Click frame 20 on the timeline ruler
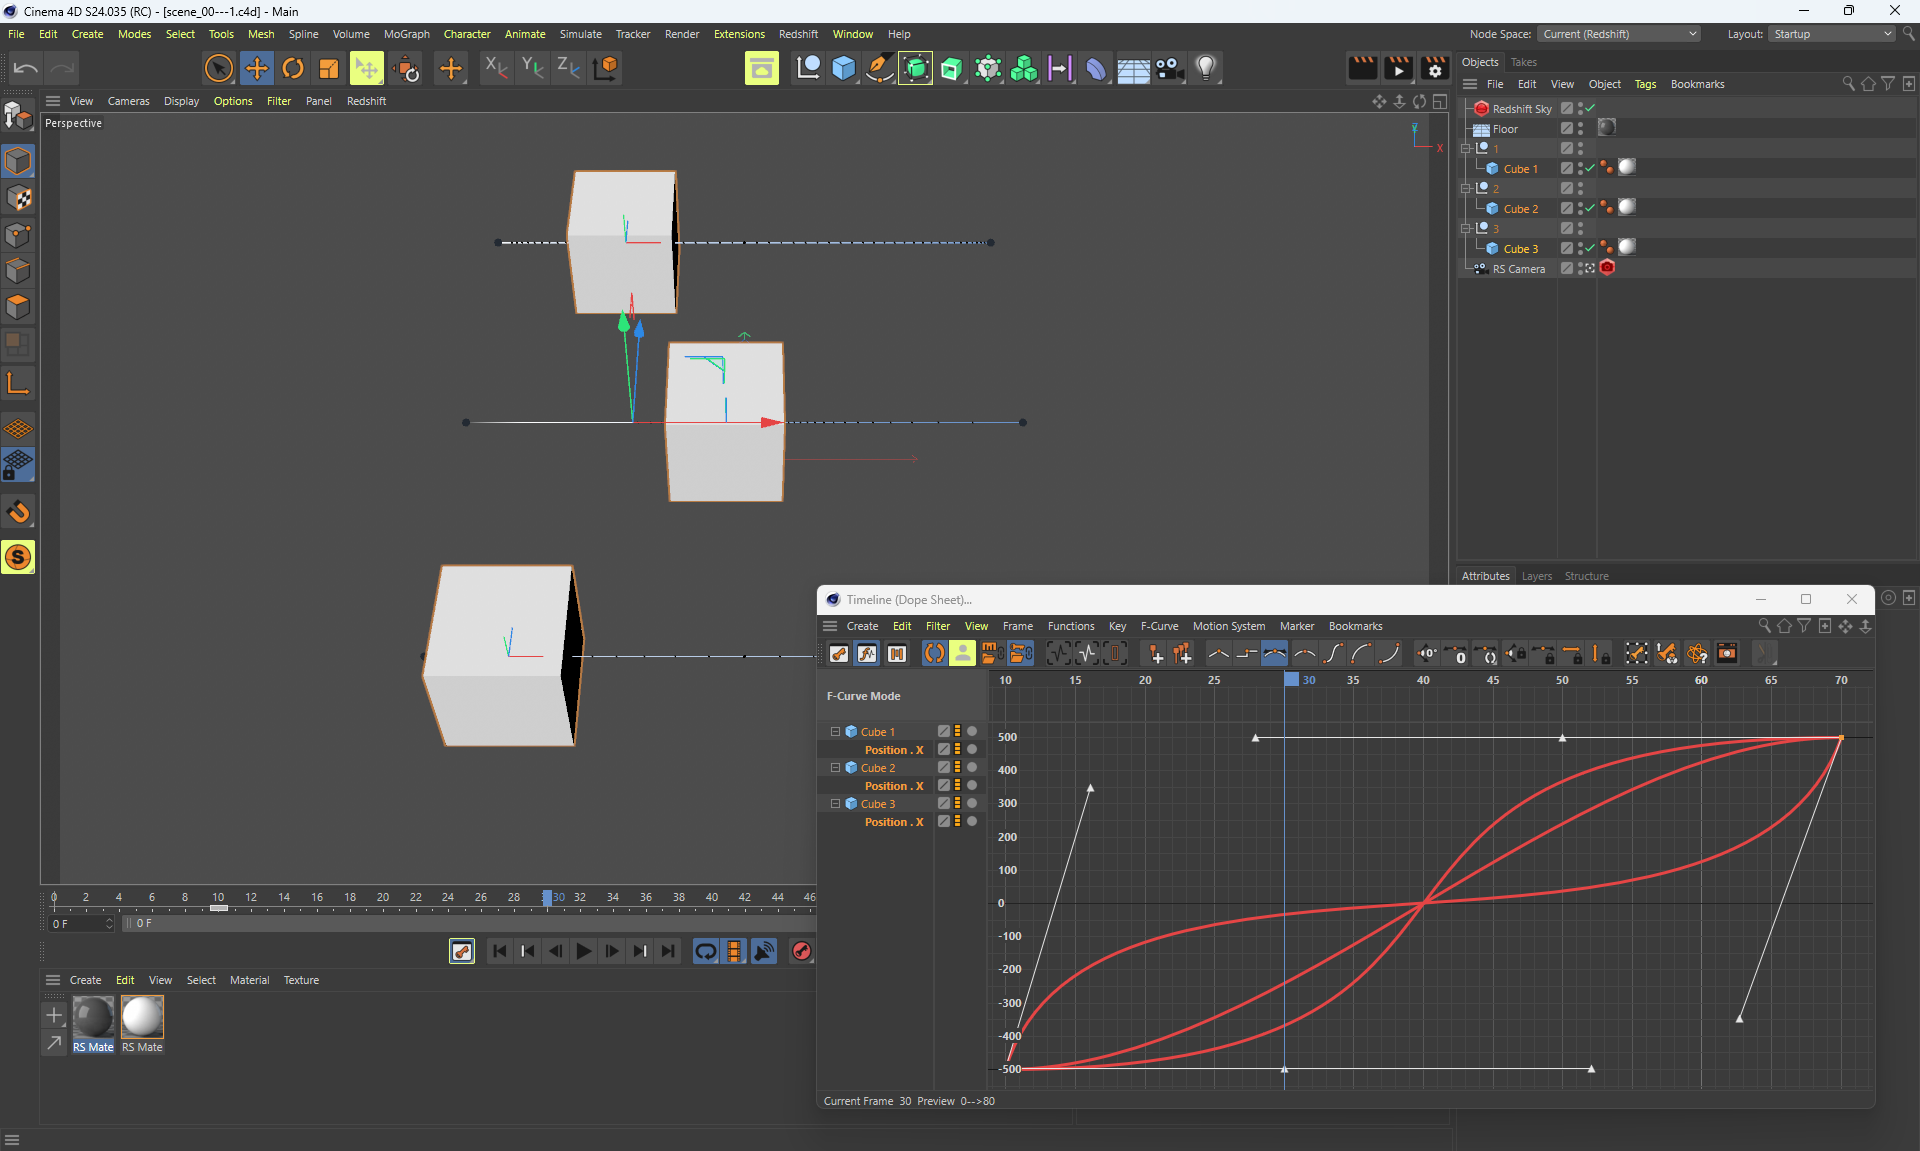Image resolution: width=1920 pixels, height=1151 pixels. point(383,897)
